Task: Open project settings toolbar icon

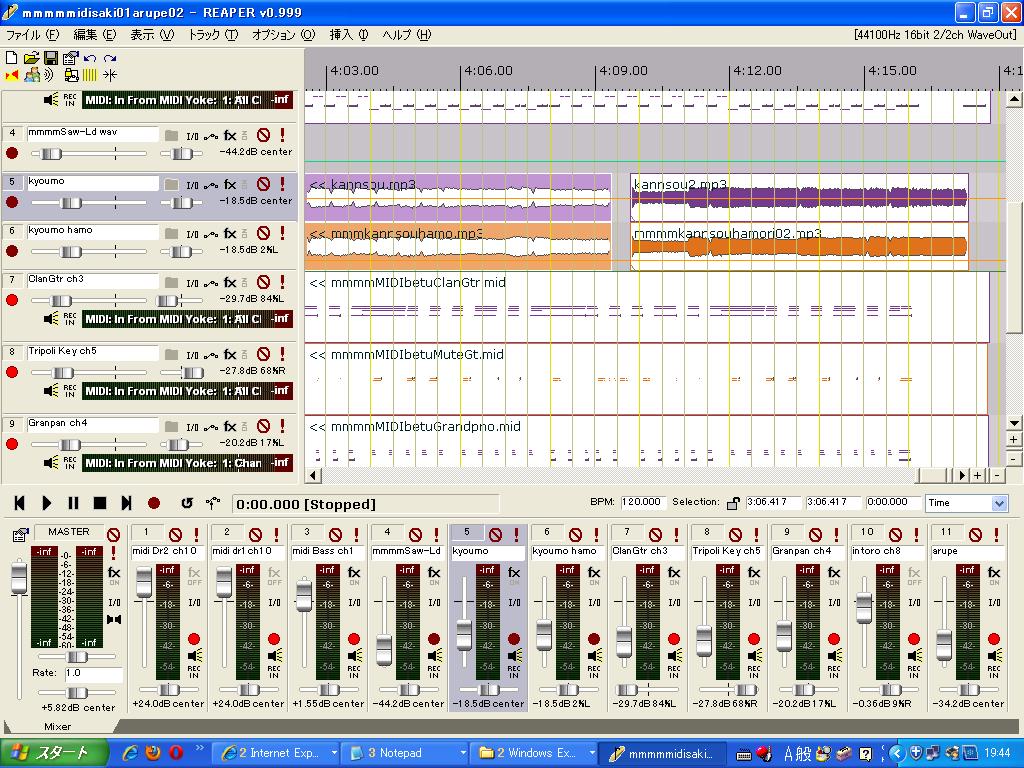Action: 71,58
